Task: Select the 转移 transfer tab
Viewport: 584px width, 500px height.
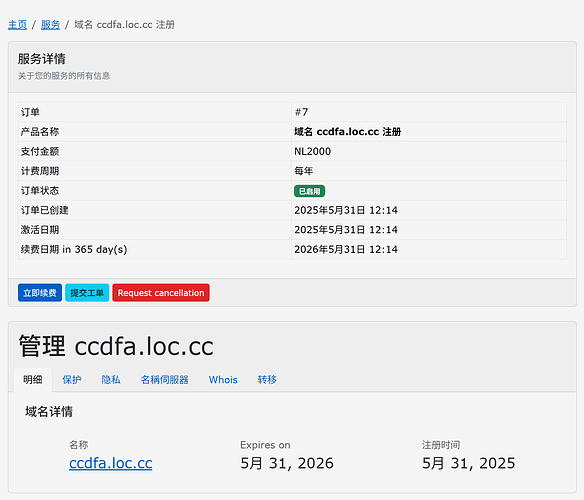Action: (x=267, y=380)
